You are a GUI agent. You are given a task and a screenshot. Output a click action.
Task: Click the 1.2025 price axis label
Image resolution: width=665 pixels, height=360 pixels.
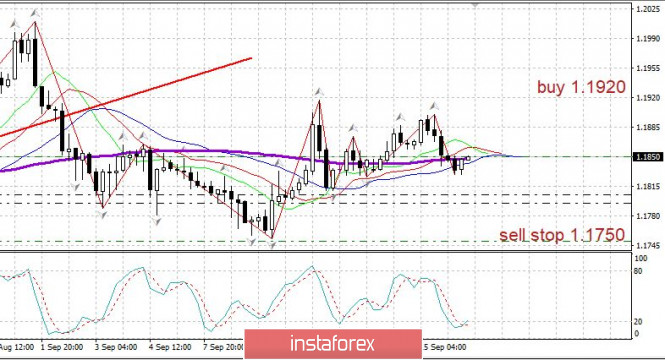(x=648, y=9)
